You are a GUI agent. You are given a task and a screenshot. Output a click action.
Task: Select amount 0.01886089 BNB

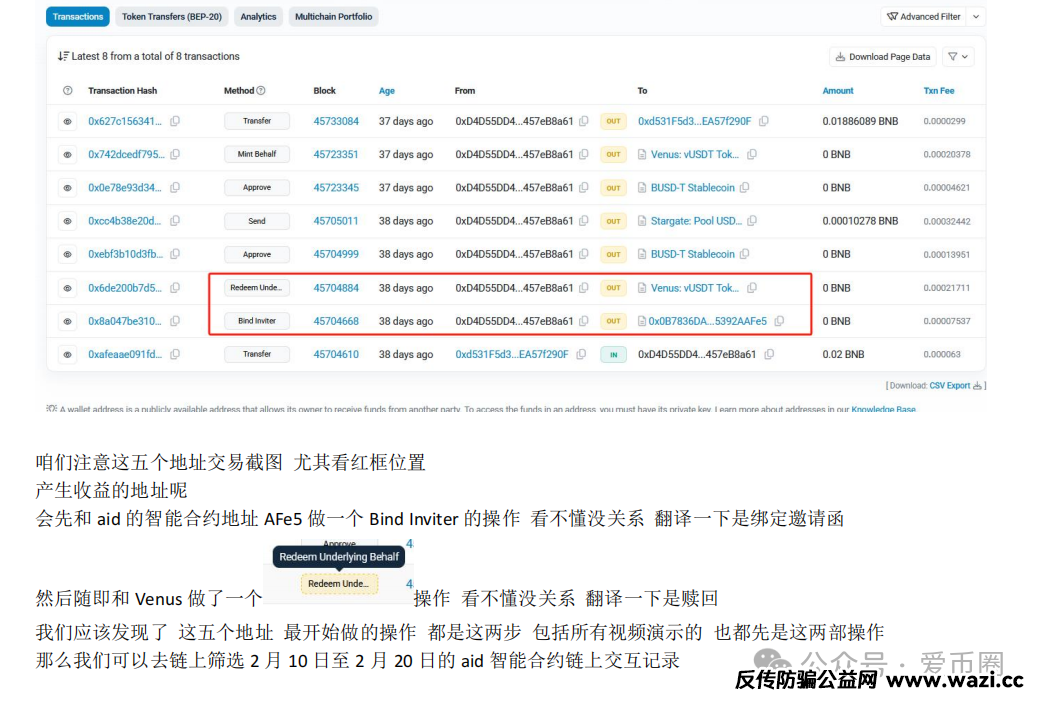[x=860, y=121]
